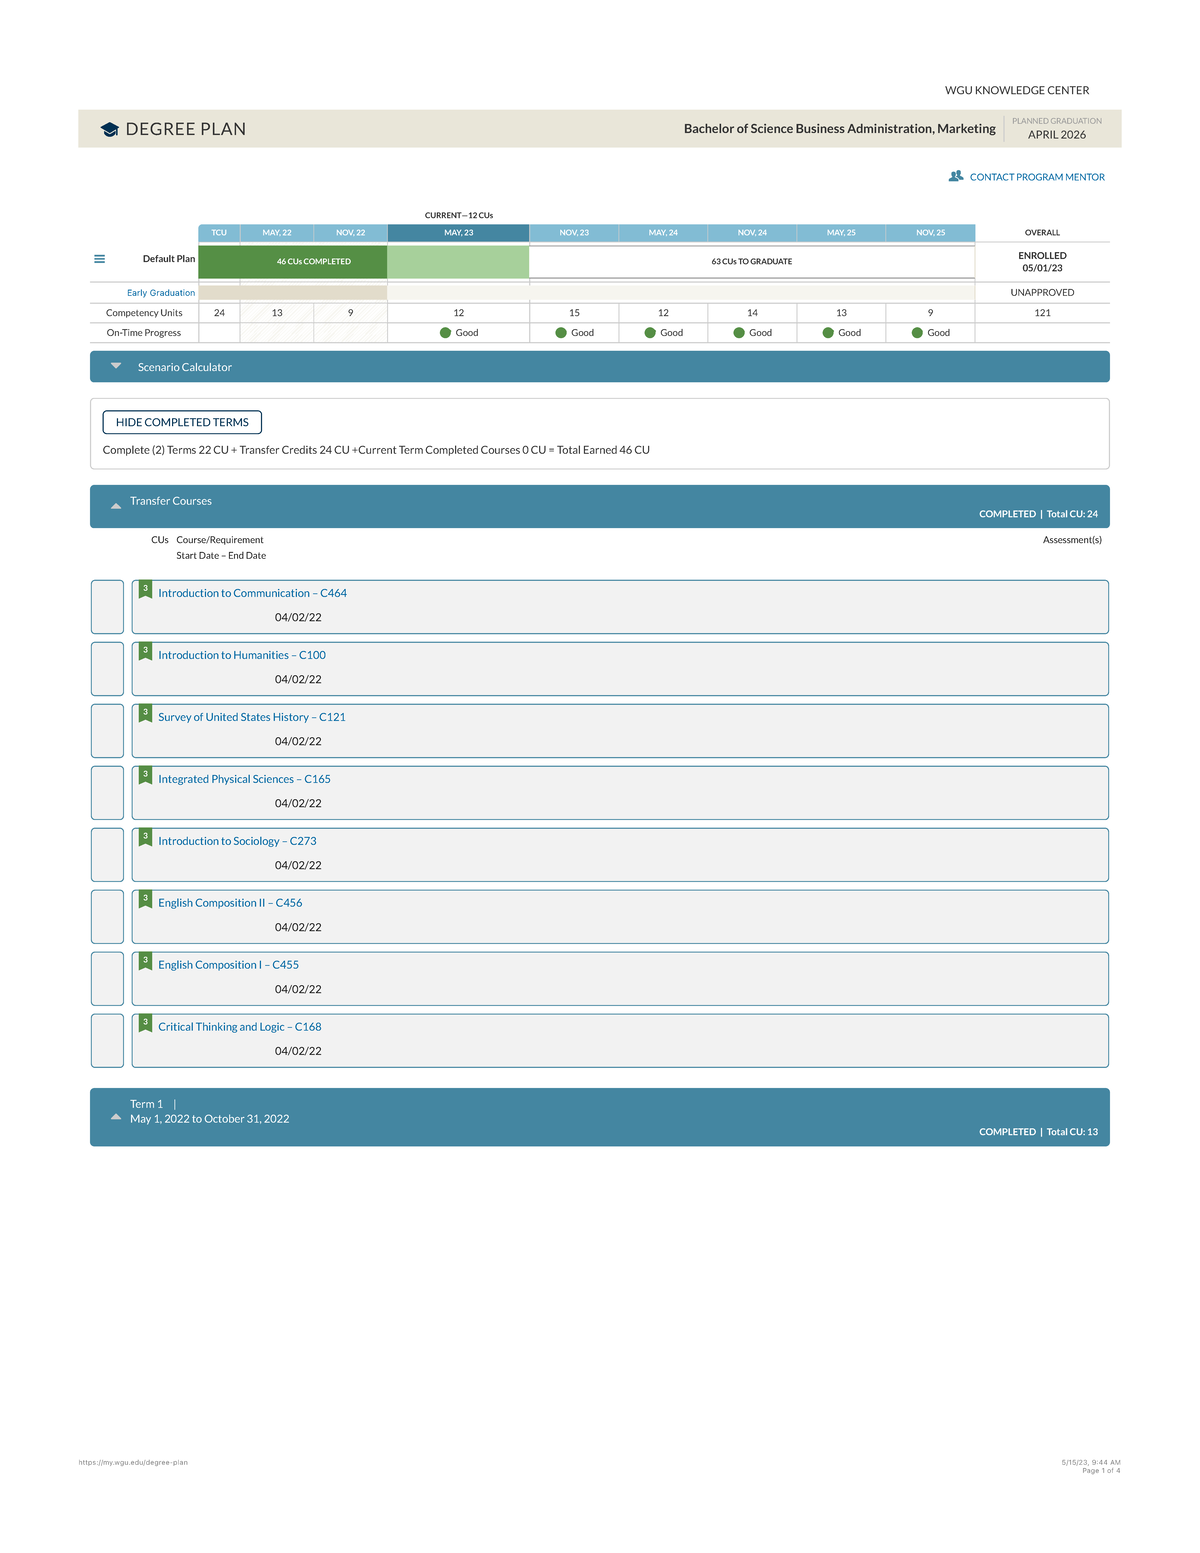Click the green Good status dot under MAY, 24

[650, 333]
